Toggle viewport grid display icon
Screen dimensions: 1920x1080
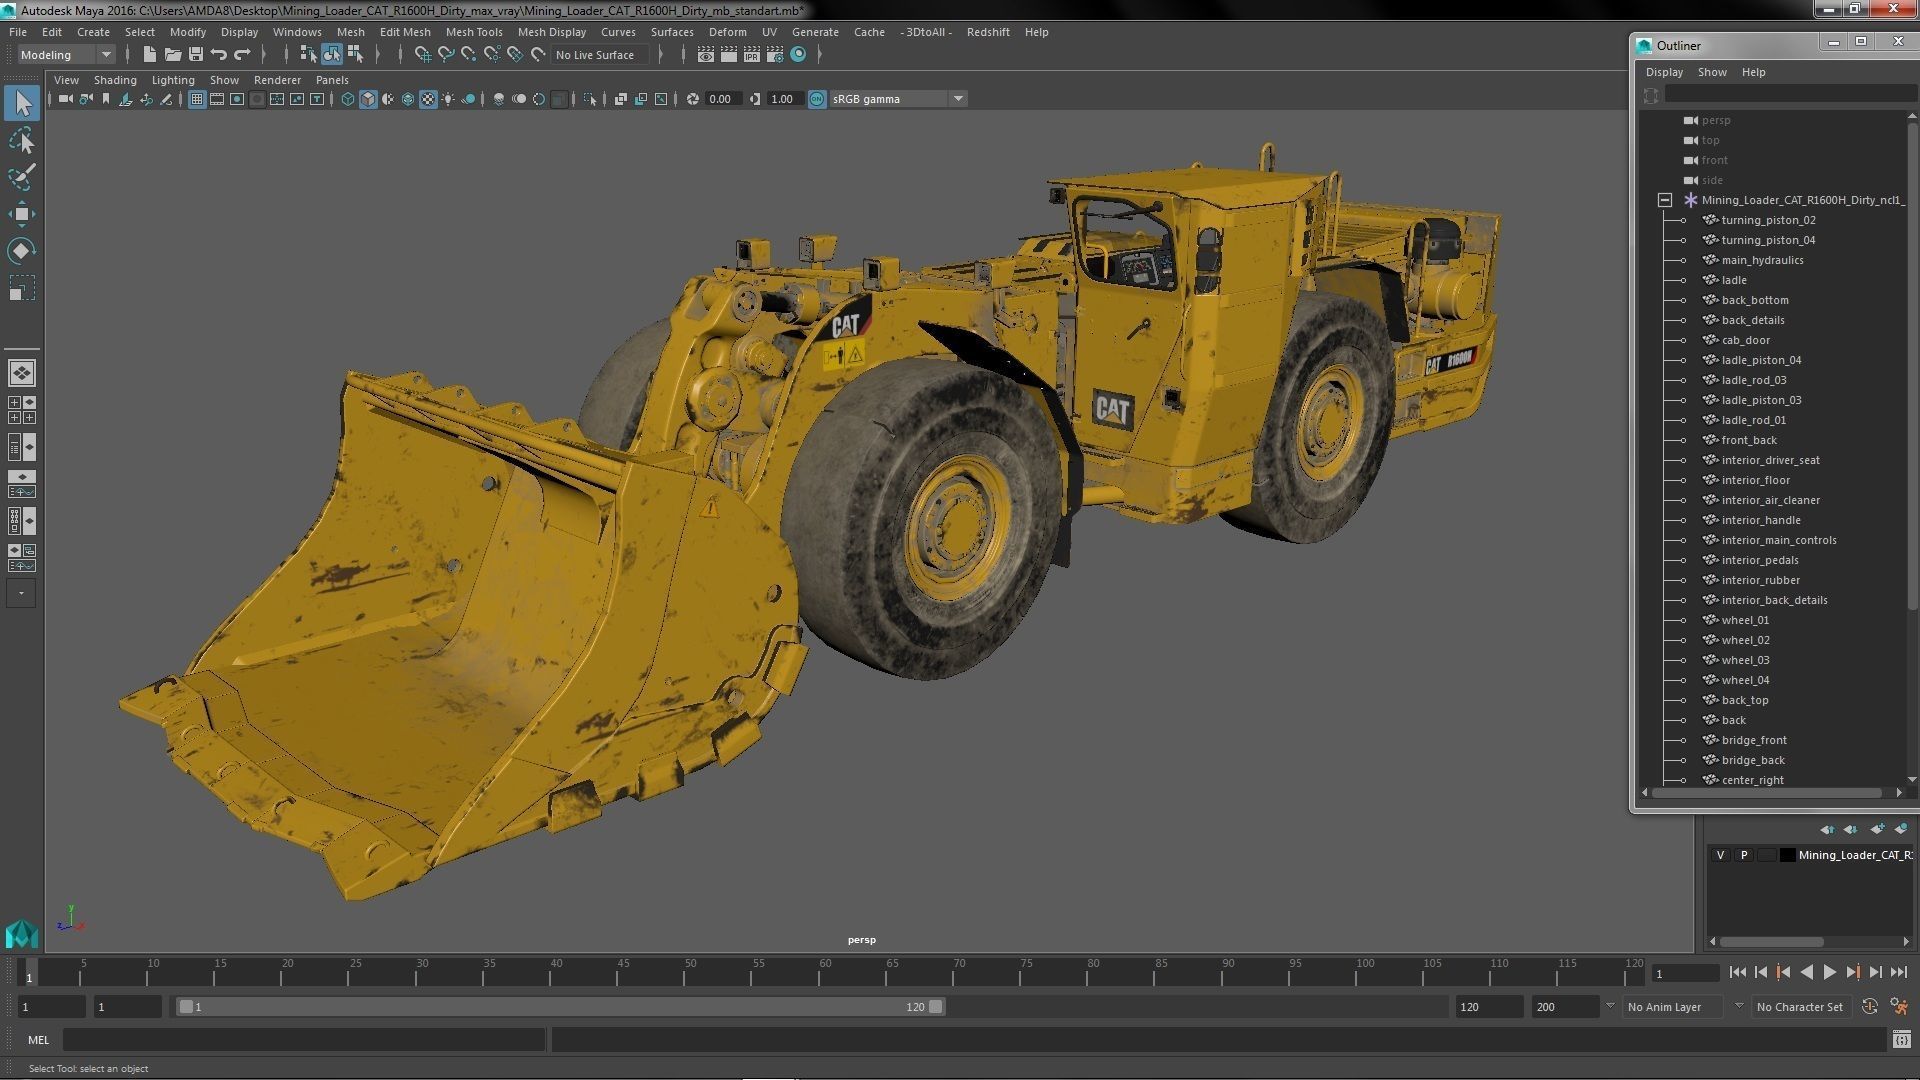197,99
